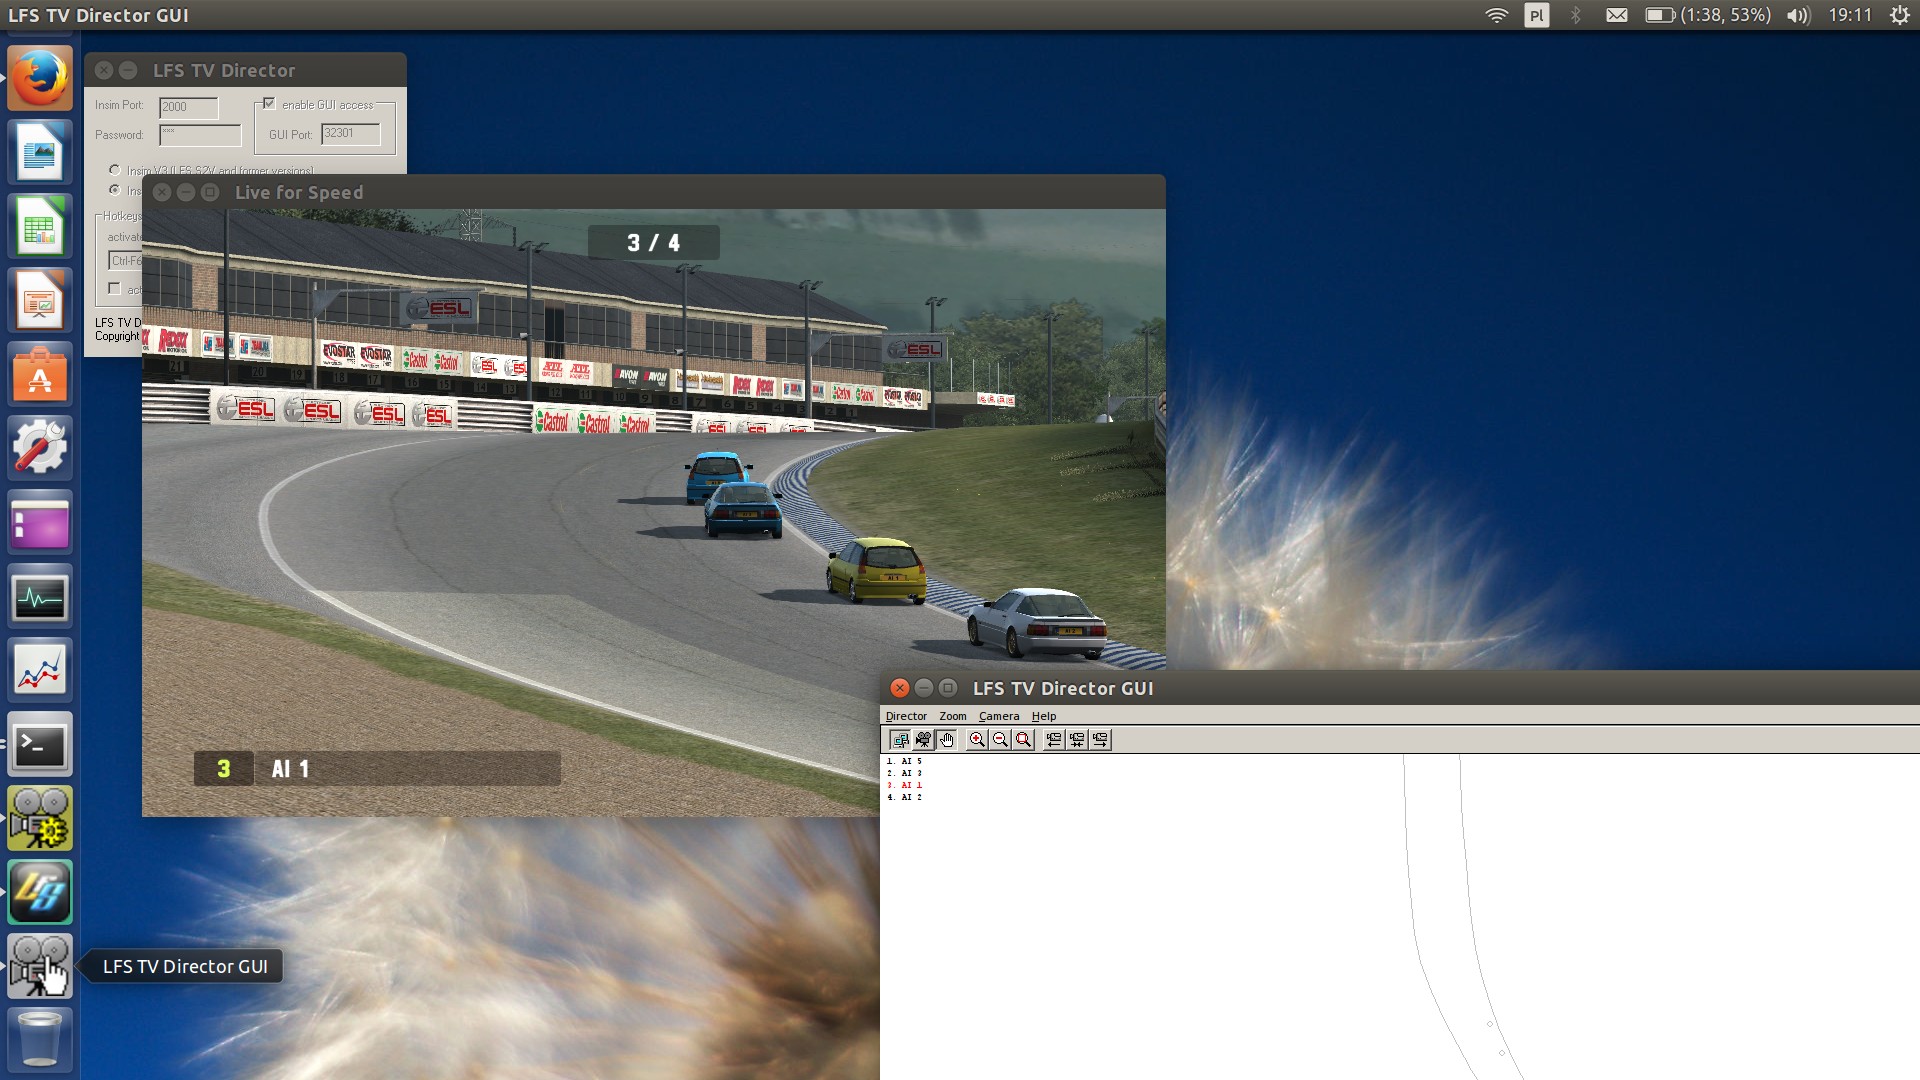Open the Camera menu
Viewport: 1920px width, 1080px height.
tap(998, 716)
